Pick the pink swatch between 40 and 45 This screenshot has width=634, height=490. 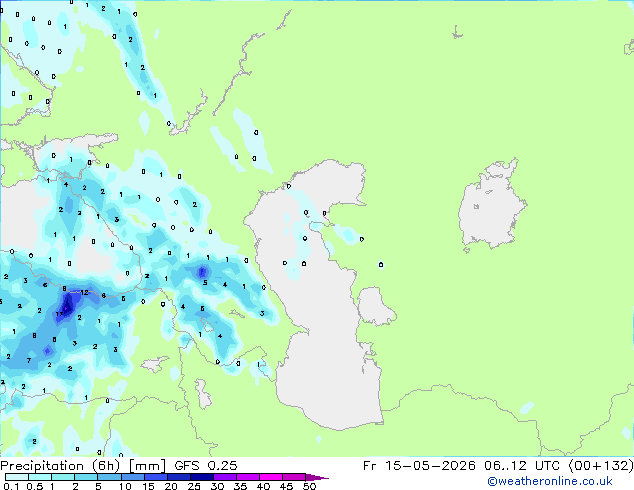pos(271,477)
